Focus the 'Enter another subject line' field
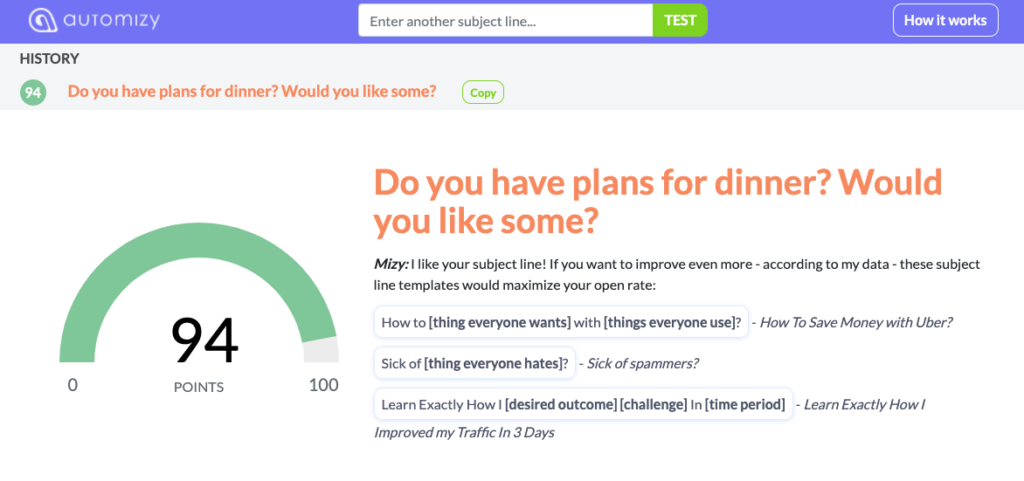Viewport: 1024px width, 481px height. pos(505,20)
